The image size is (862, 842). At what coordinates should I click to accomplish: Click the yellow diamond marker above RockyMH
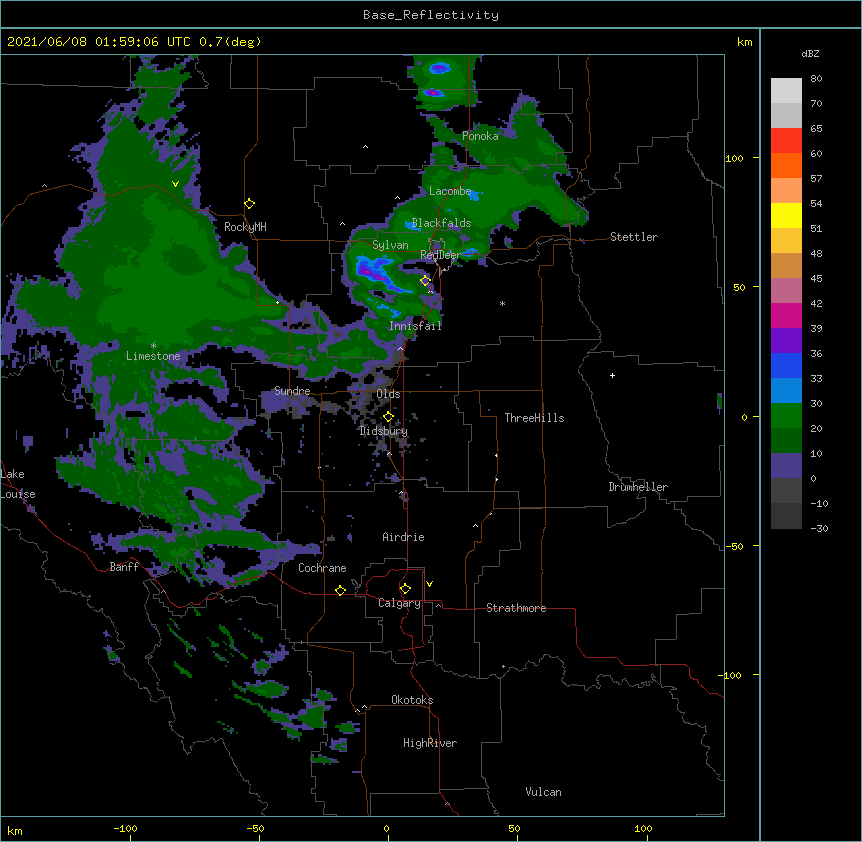[249, 204]
